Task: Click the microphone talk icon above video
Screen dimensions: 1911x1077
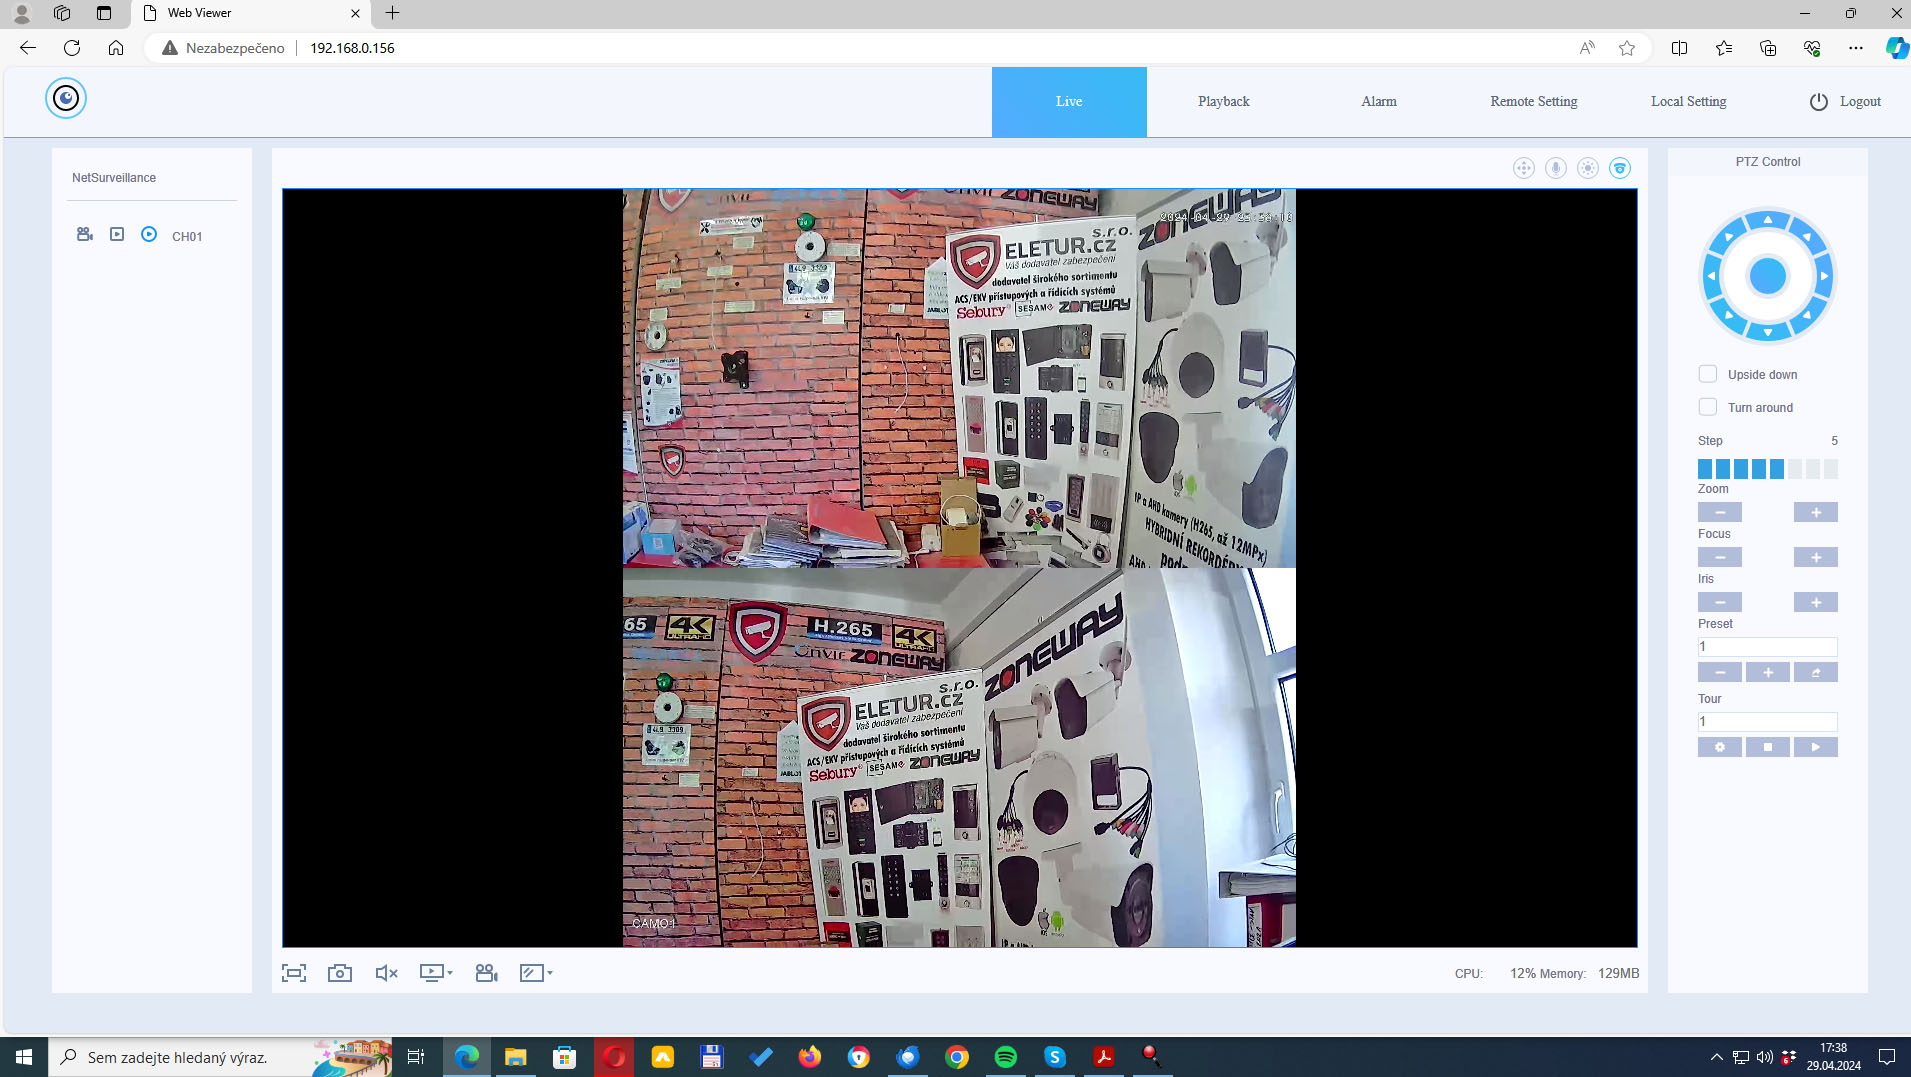Action: pos(1556,168)
